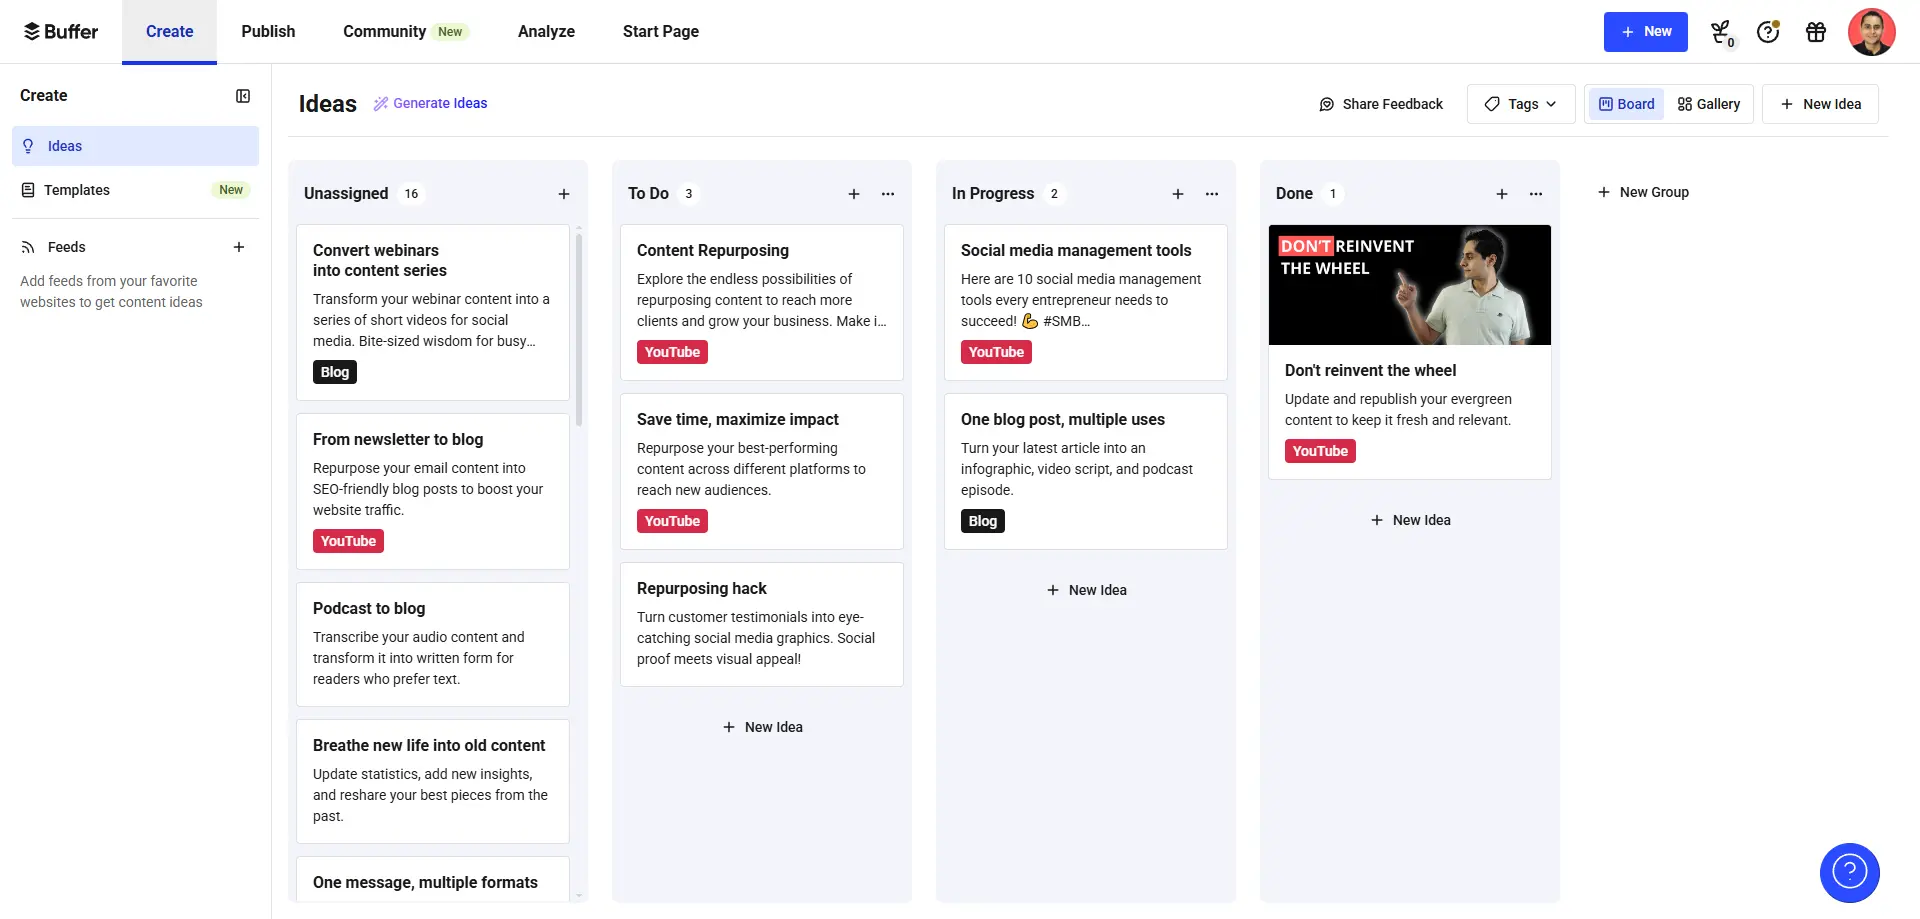Open the help question mark icon
1920x919 pixels.
coord(1768,32)
